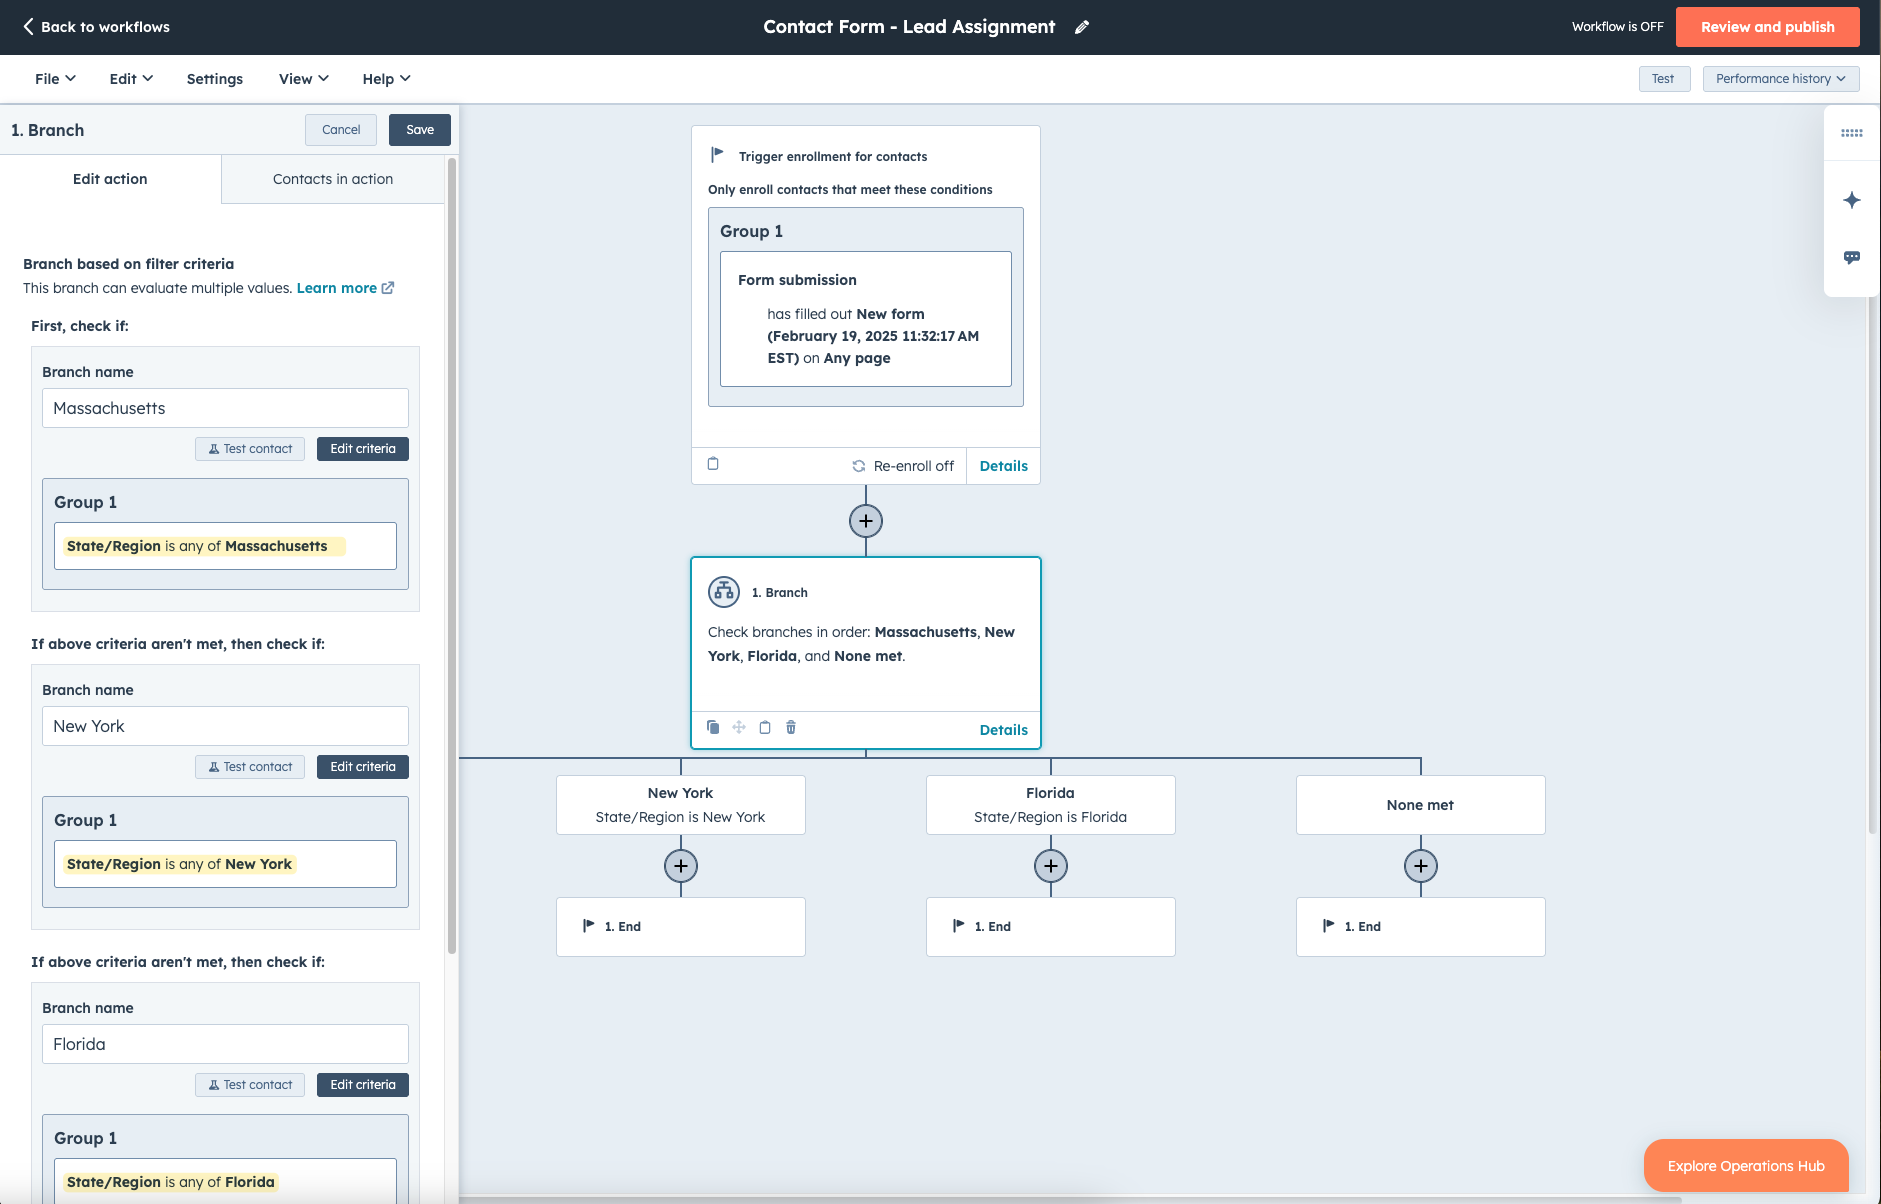1881x1204 pixels.
Task: Expand the Performance history dropdown
Action: (1781, 79)
